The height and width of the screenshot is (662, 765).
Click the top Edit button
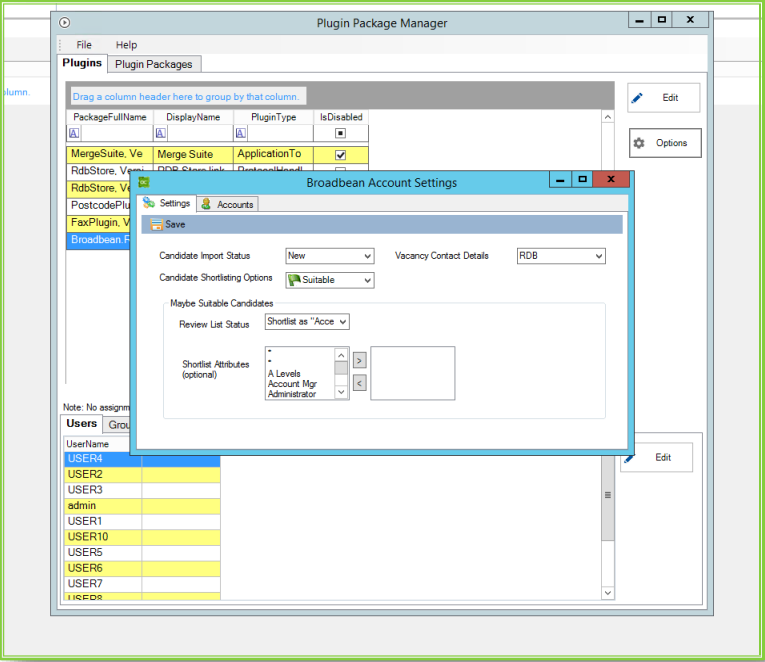[x=664, y=98]
